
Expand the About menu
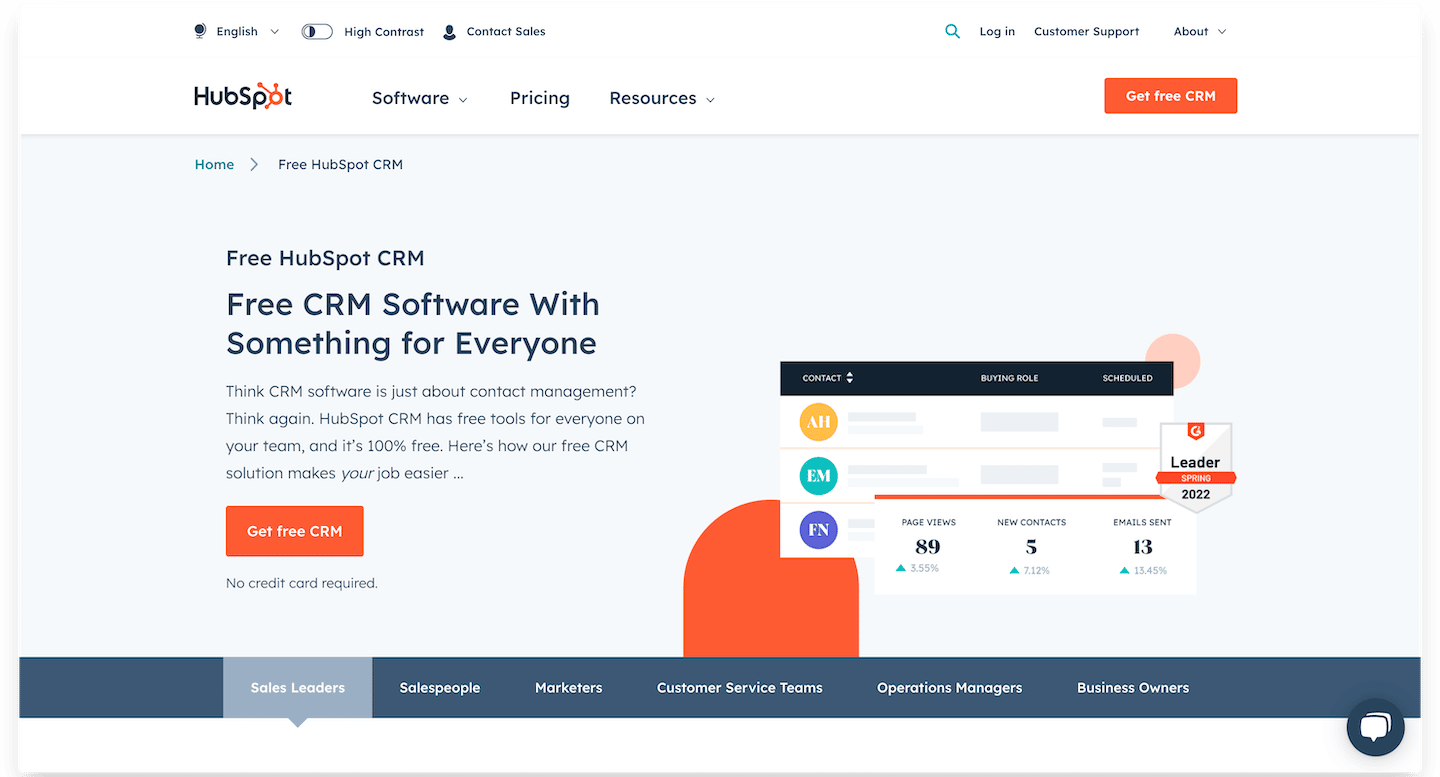click(x=1200, y=32)
